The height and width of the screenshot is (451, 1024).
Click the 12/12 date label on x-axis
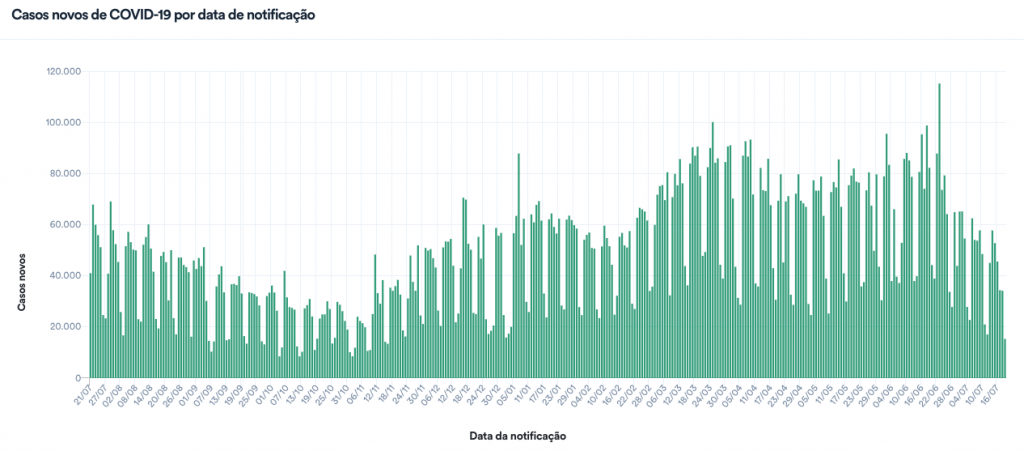(x=444, y=395)
